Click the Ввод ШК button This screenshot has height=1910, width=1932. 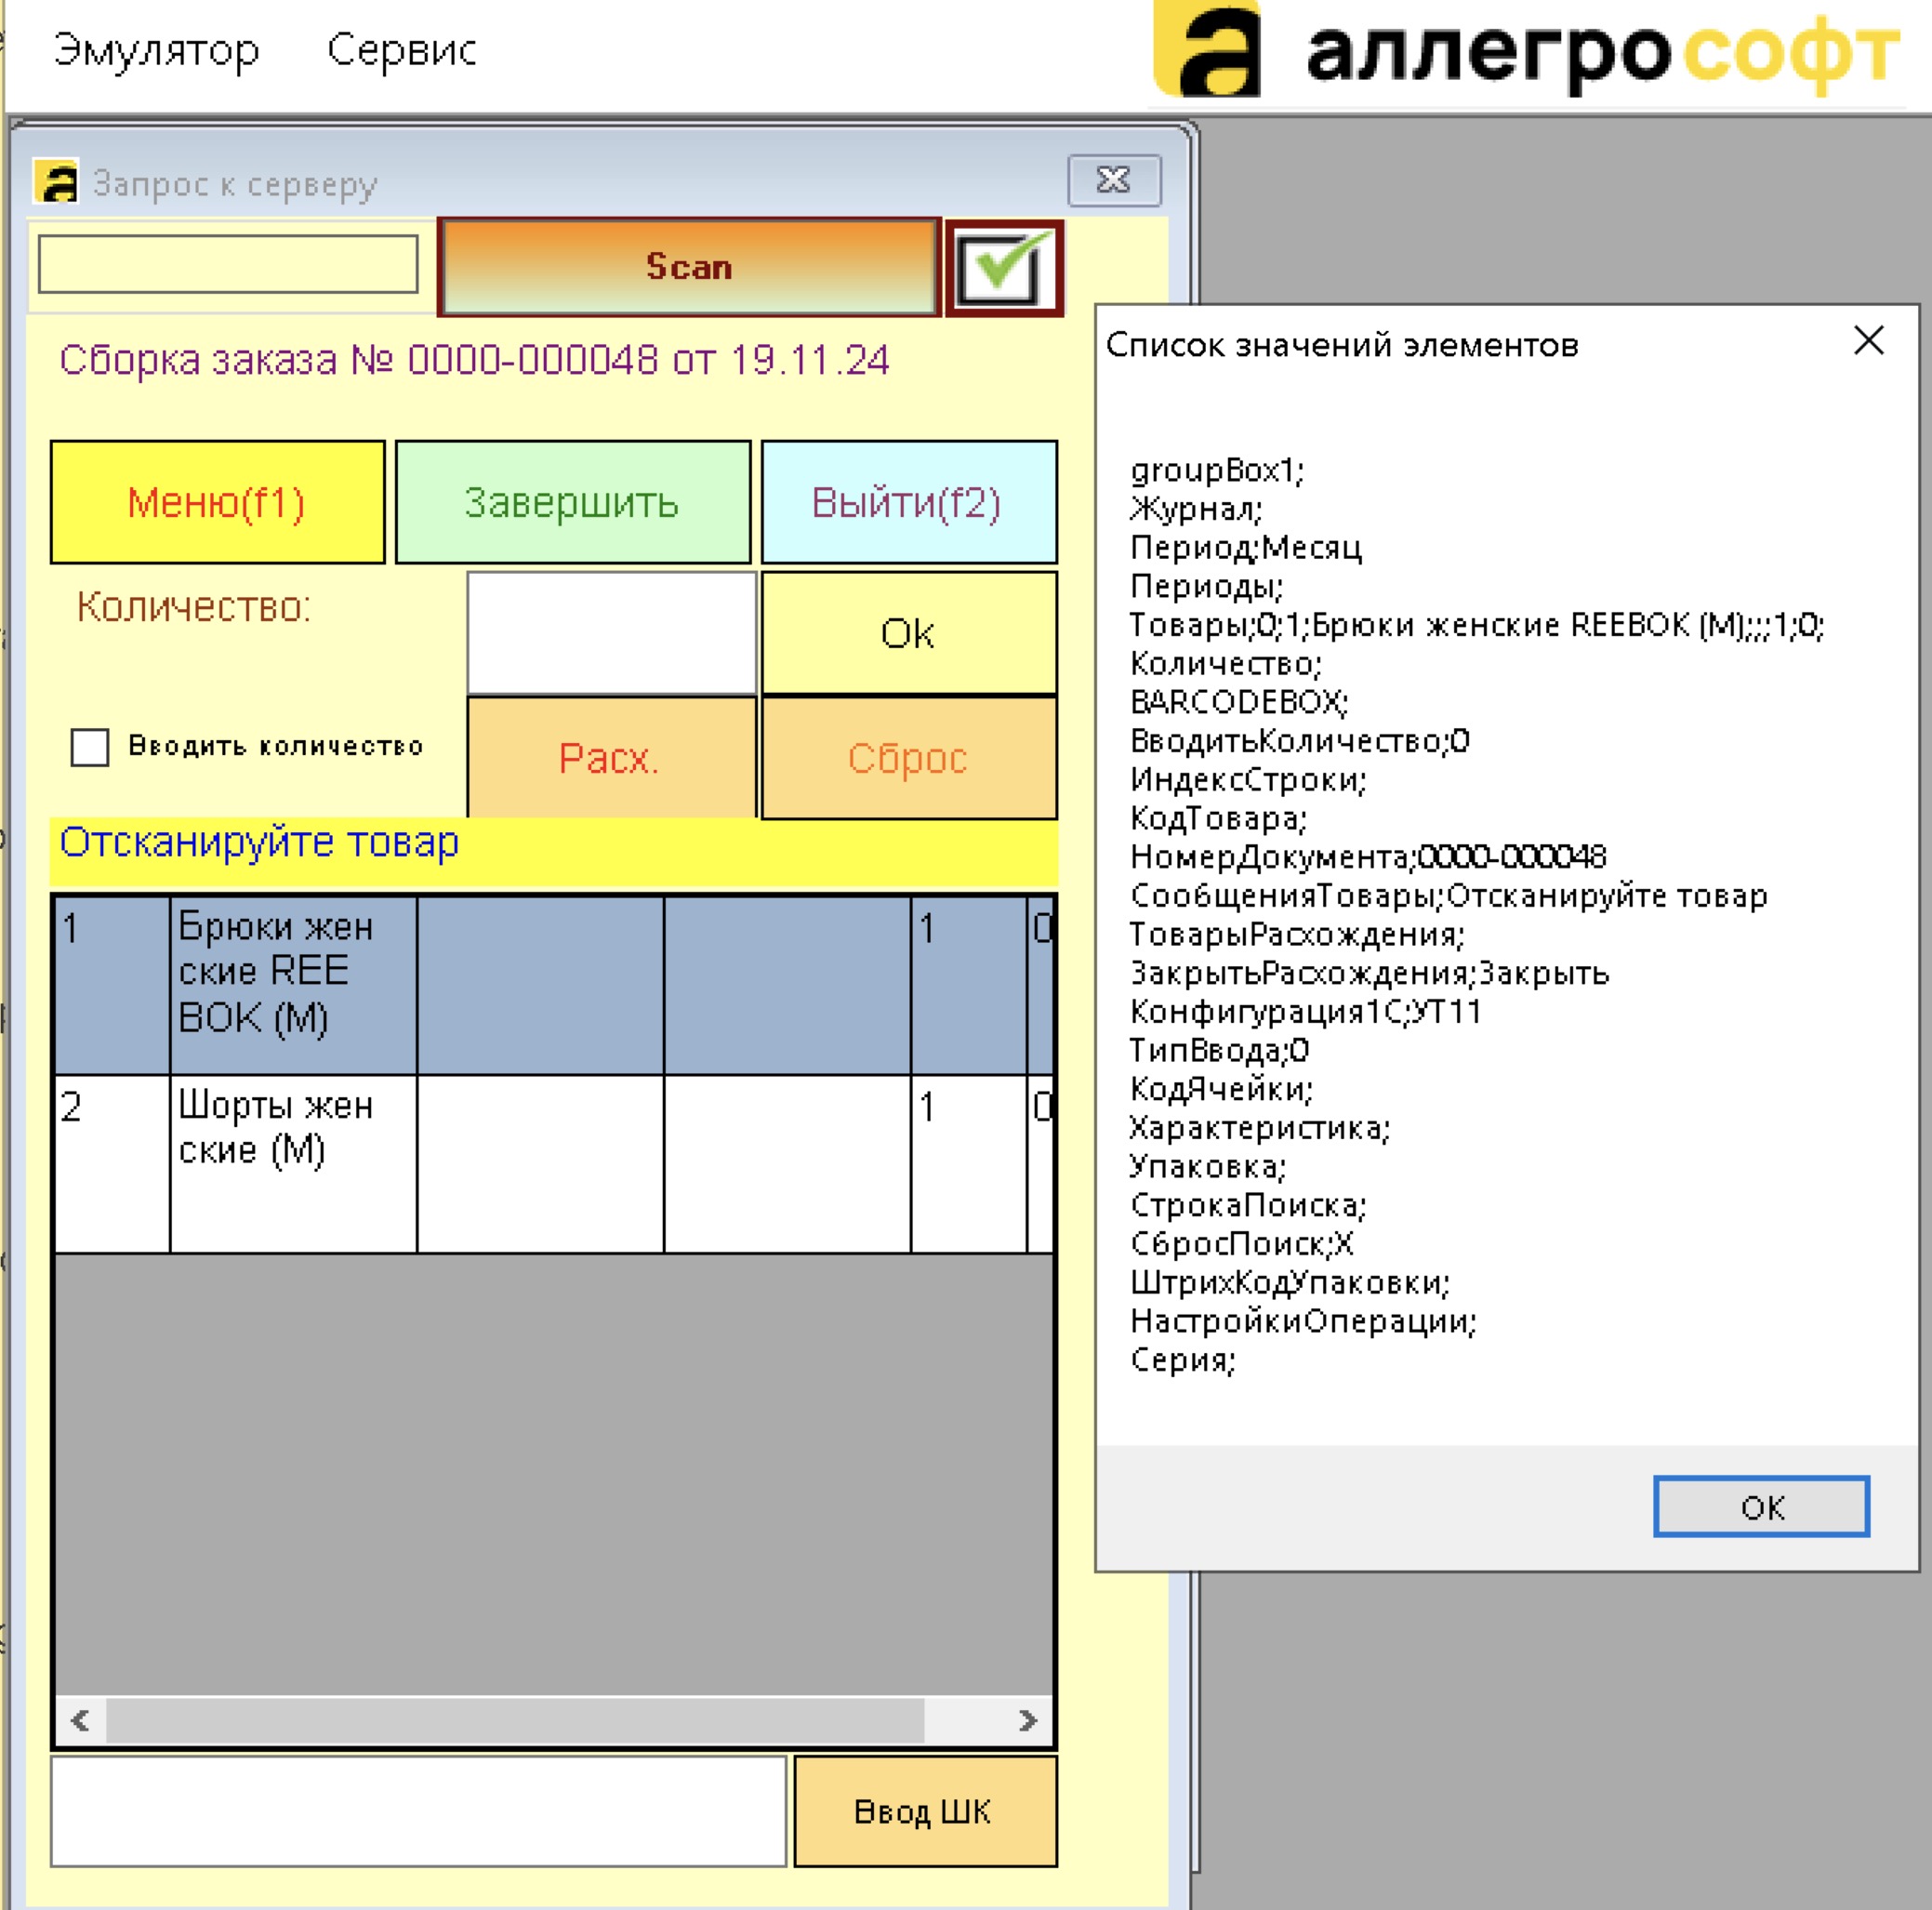click(925, 1811)
